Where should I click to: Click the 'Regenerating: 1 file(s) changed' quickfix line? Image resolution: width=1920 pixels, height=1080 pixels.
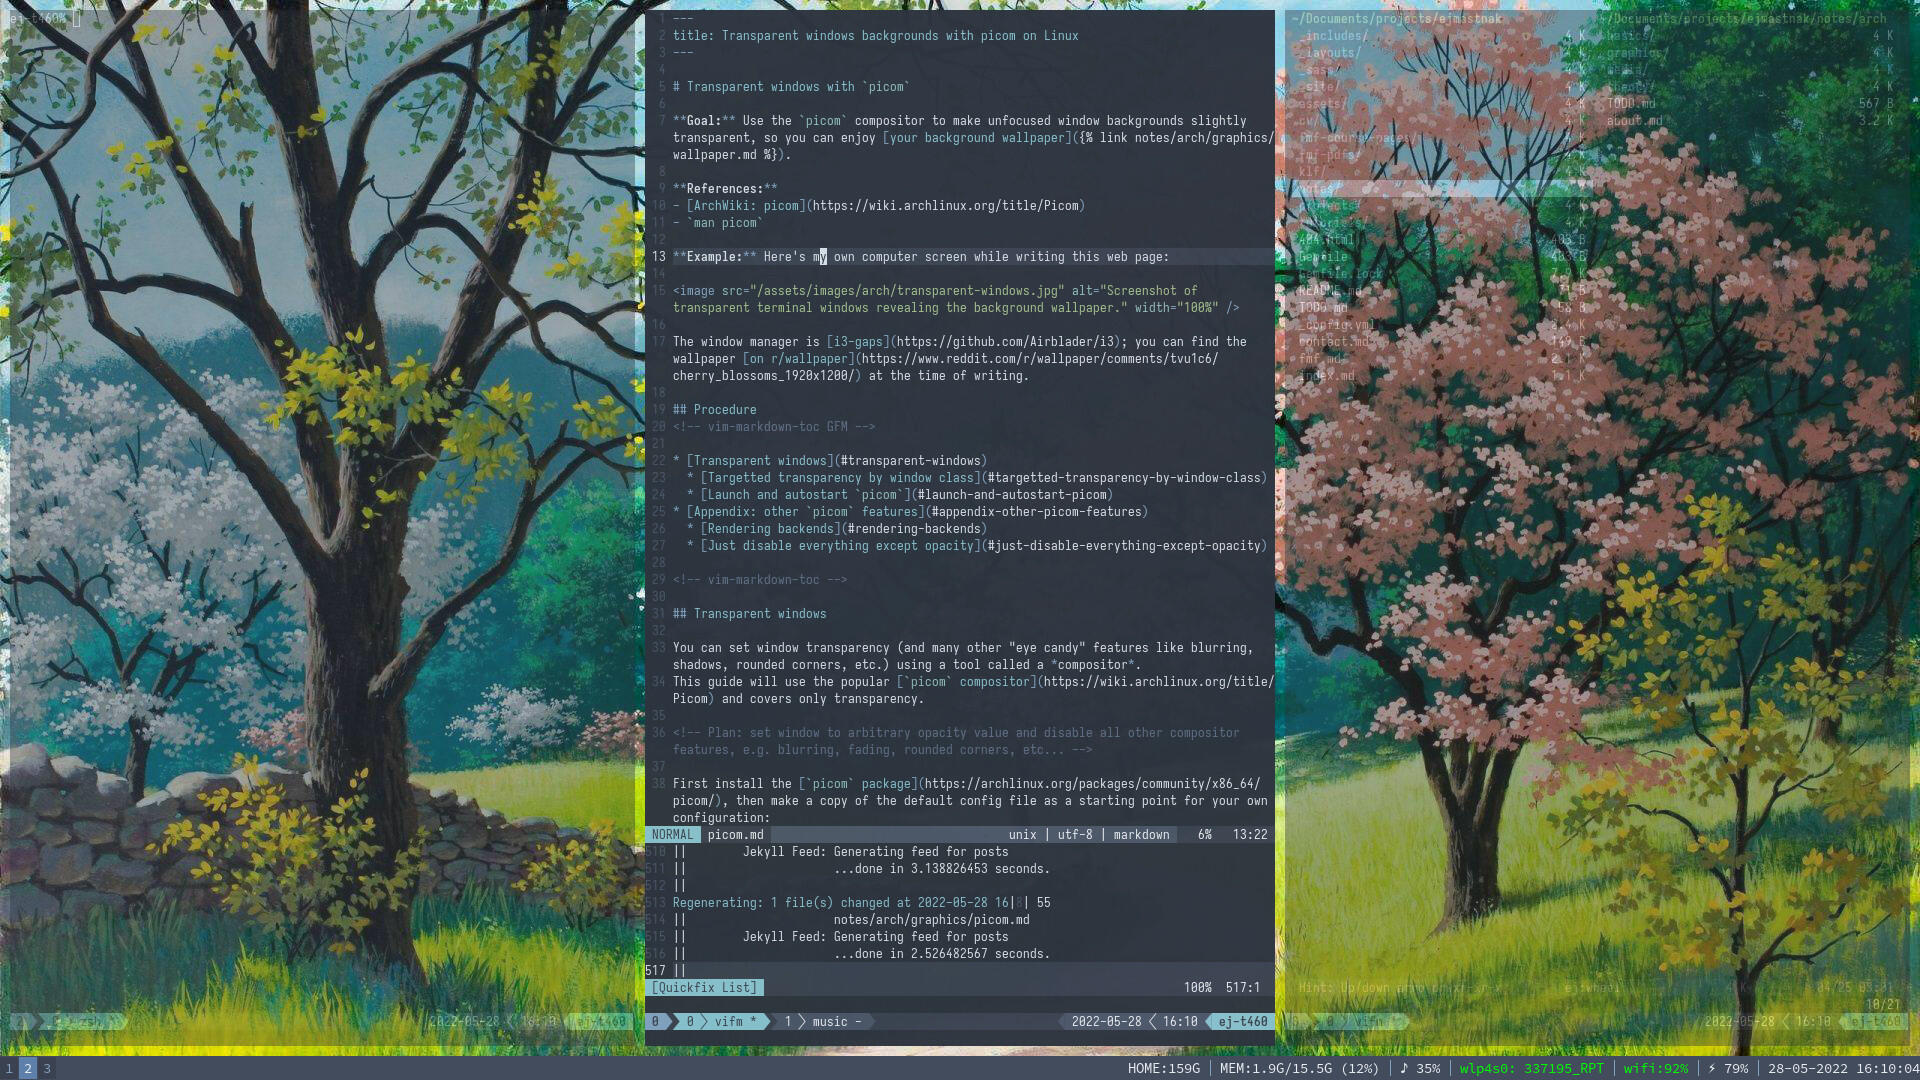pyautogui.click(x=861, y=902)
